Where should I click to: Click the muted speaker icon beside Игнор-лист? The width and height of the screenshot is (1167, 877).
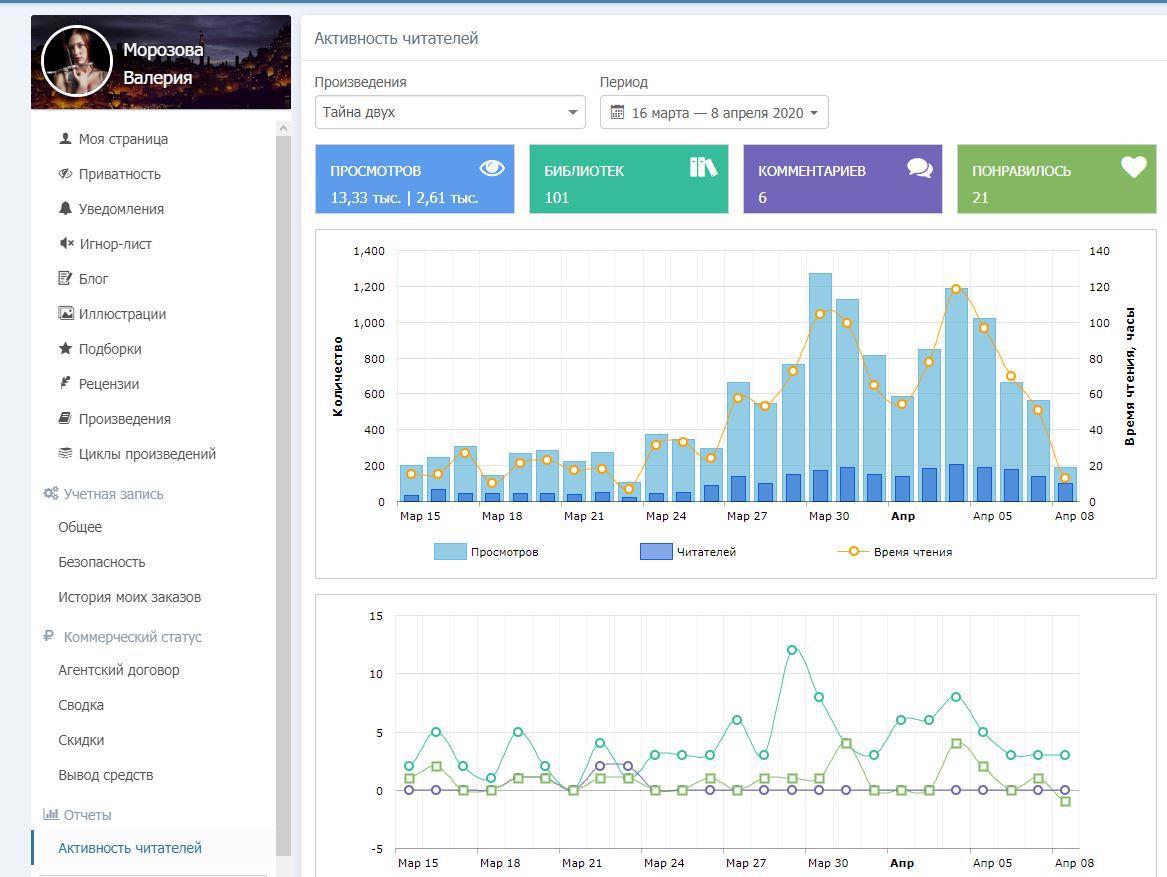pos(66,244)
